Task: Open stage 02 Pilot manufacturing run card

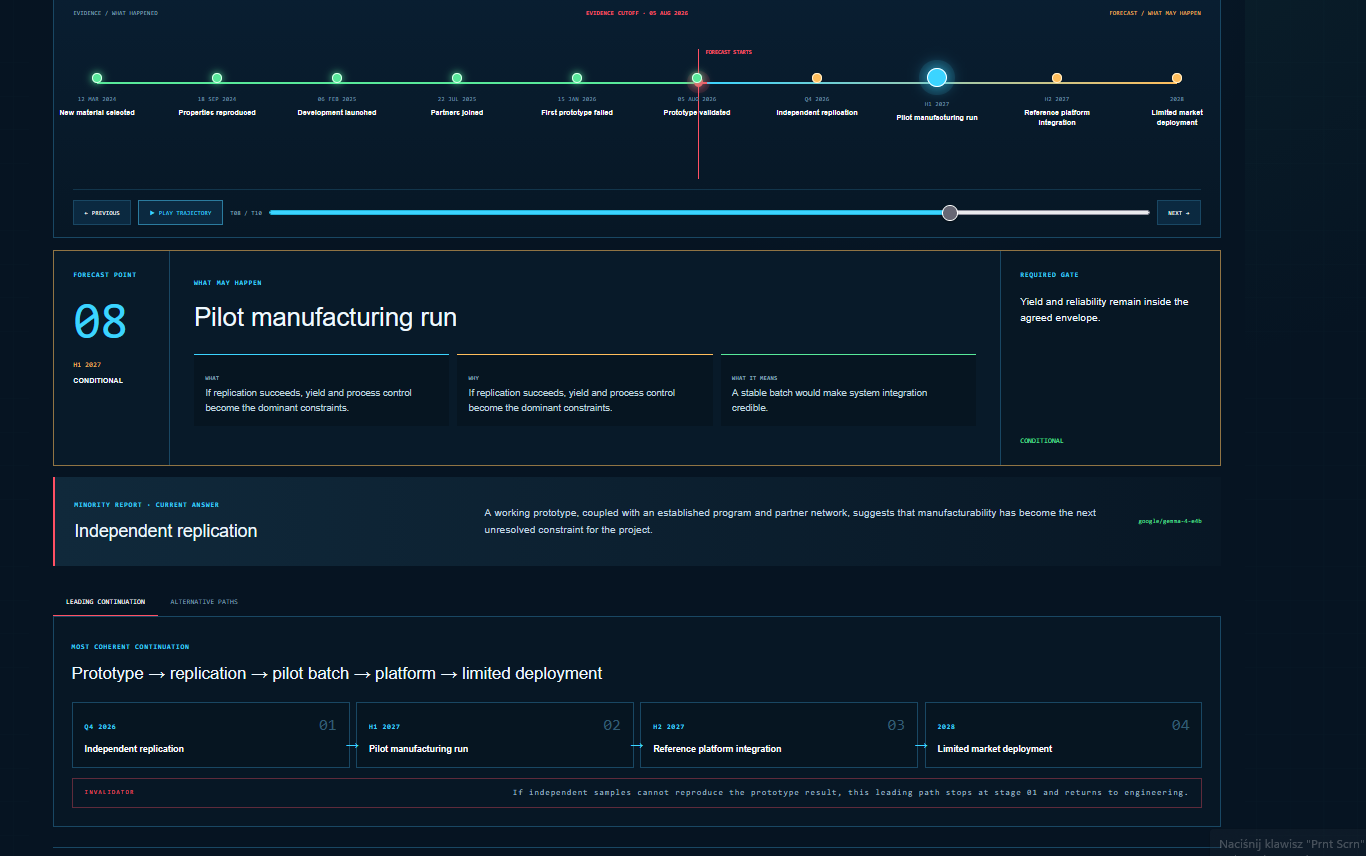Action: pyautogui.click(x=495, y=735)
